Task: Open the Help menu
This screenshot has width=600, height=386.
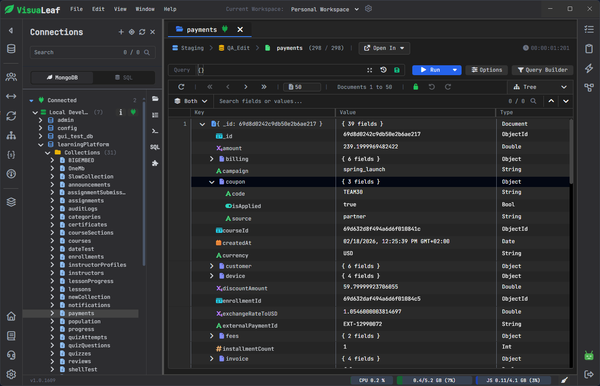Action: [x=170, y=9]
